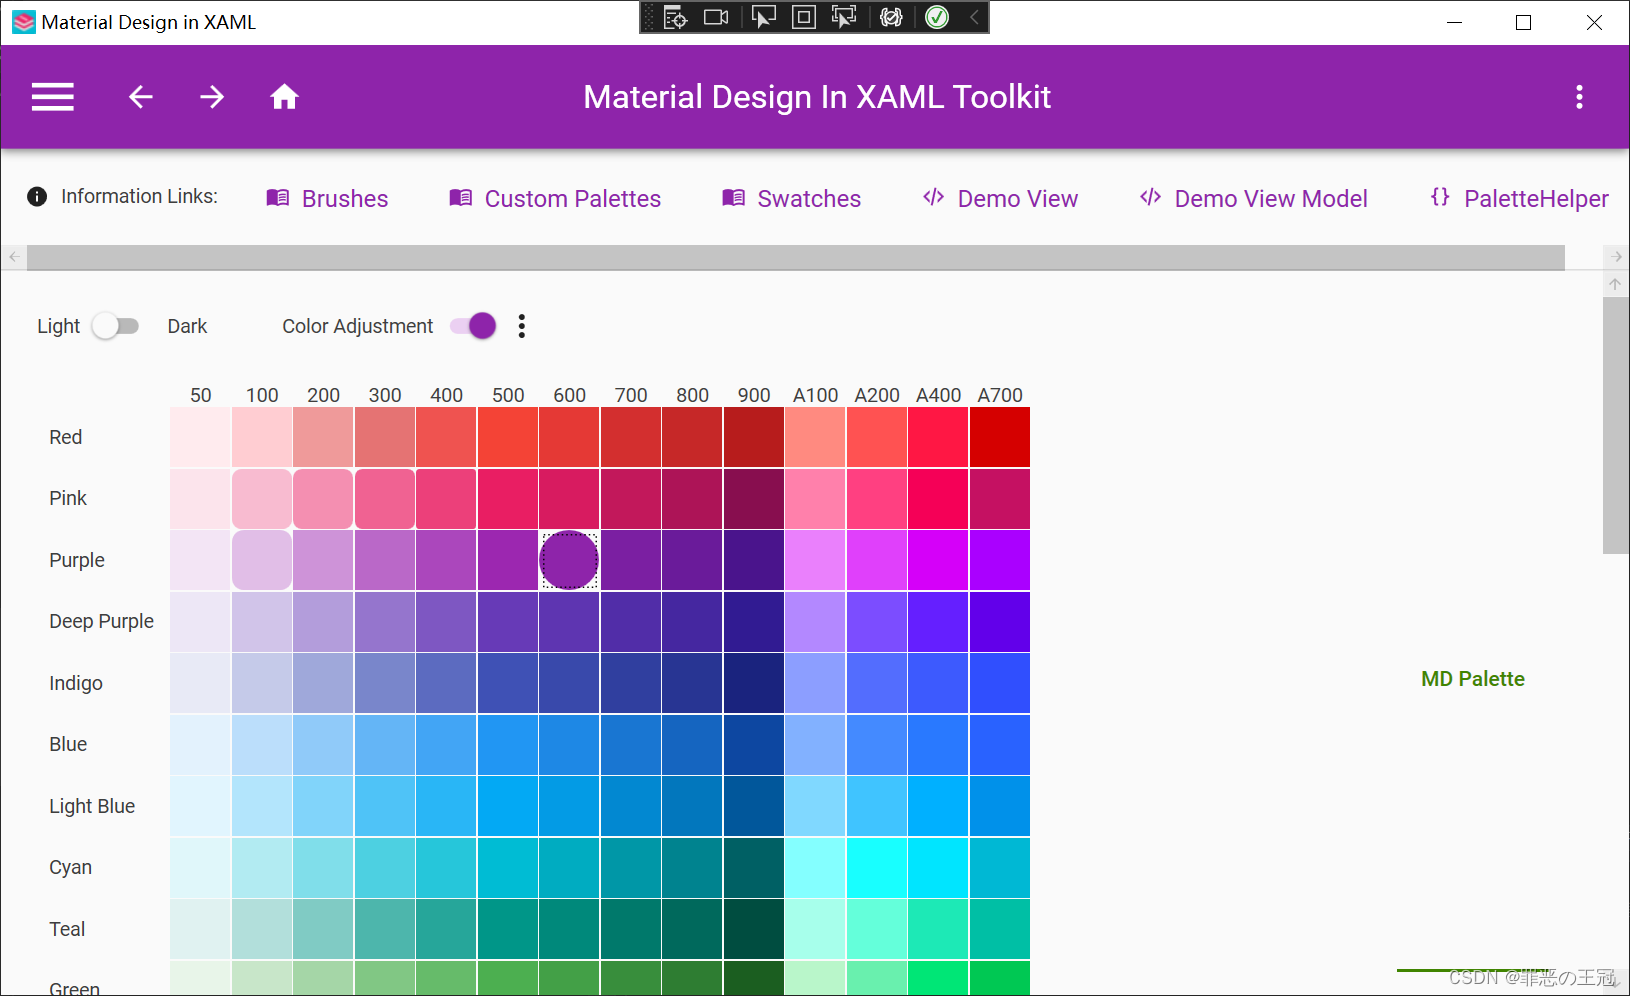Select the Pink A200 color swatch

tap(877, 499)
